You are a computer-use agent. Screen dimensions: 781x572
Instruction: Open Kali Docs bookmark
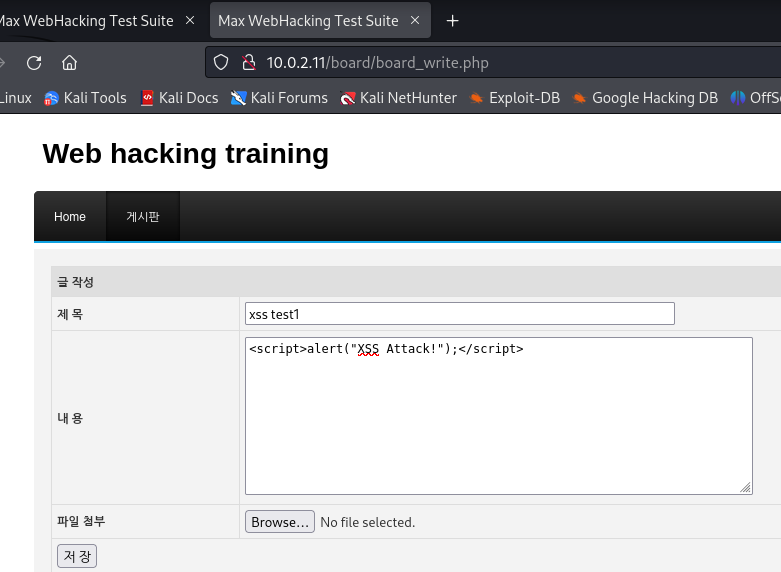(x=179, y=98)
